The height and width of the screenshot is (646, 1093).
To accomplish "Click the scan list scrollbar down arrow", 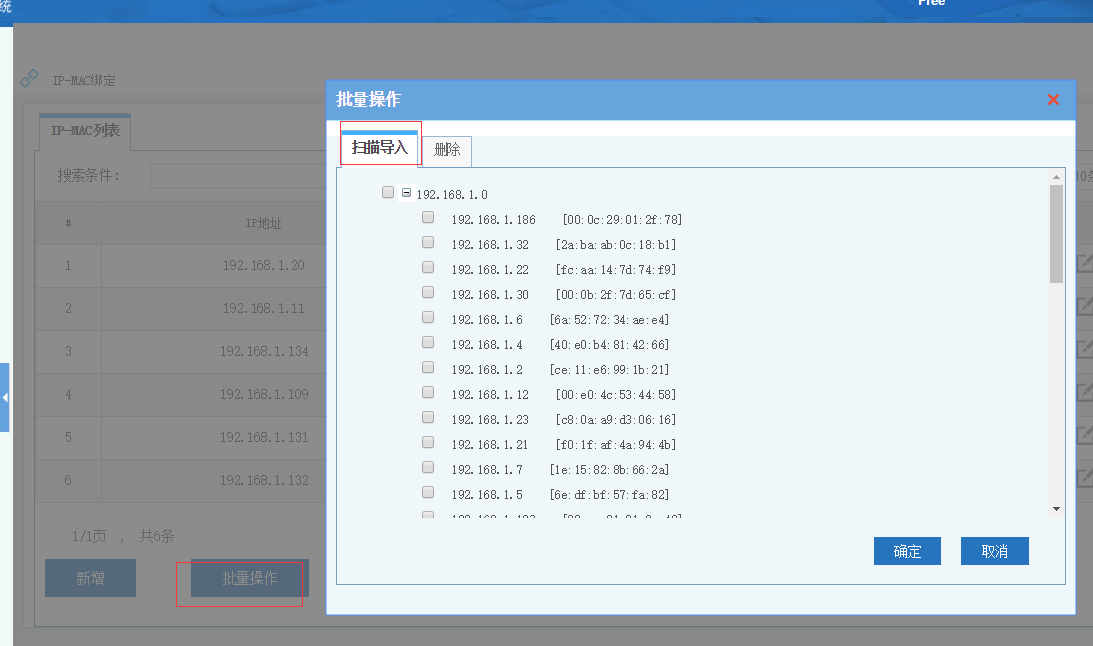I will click(1056, 509).
